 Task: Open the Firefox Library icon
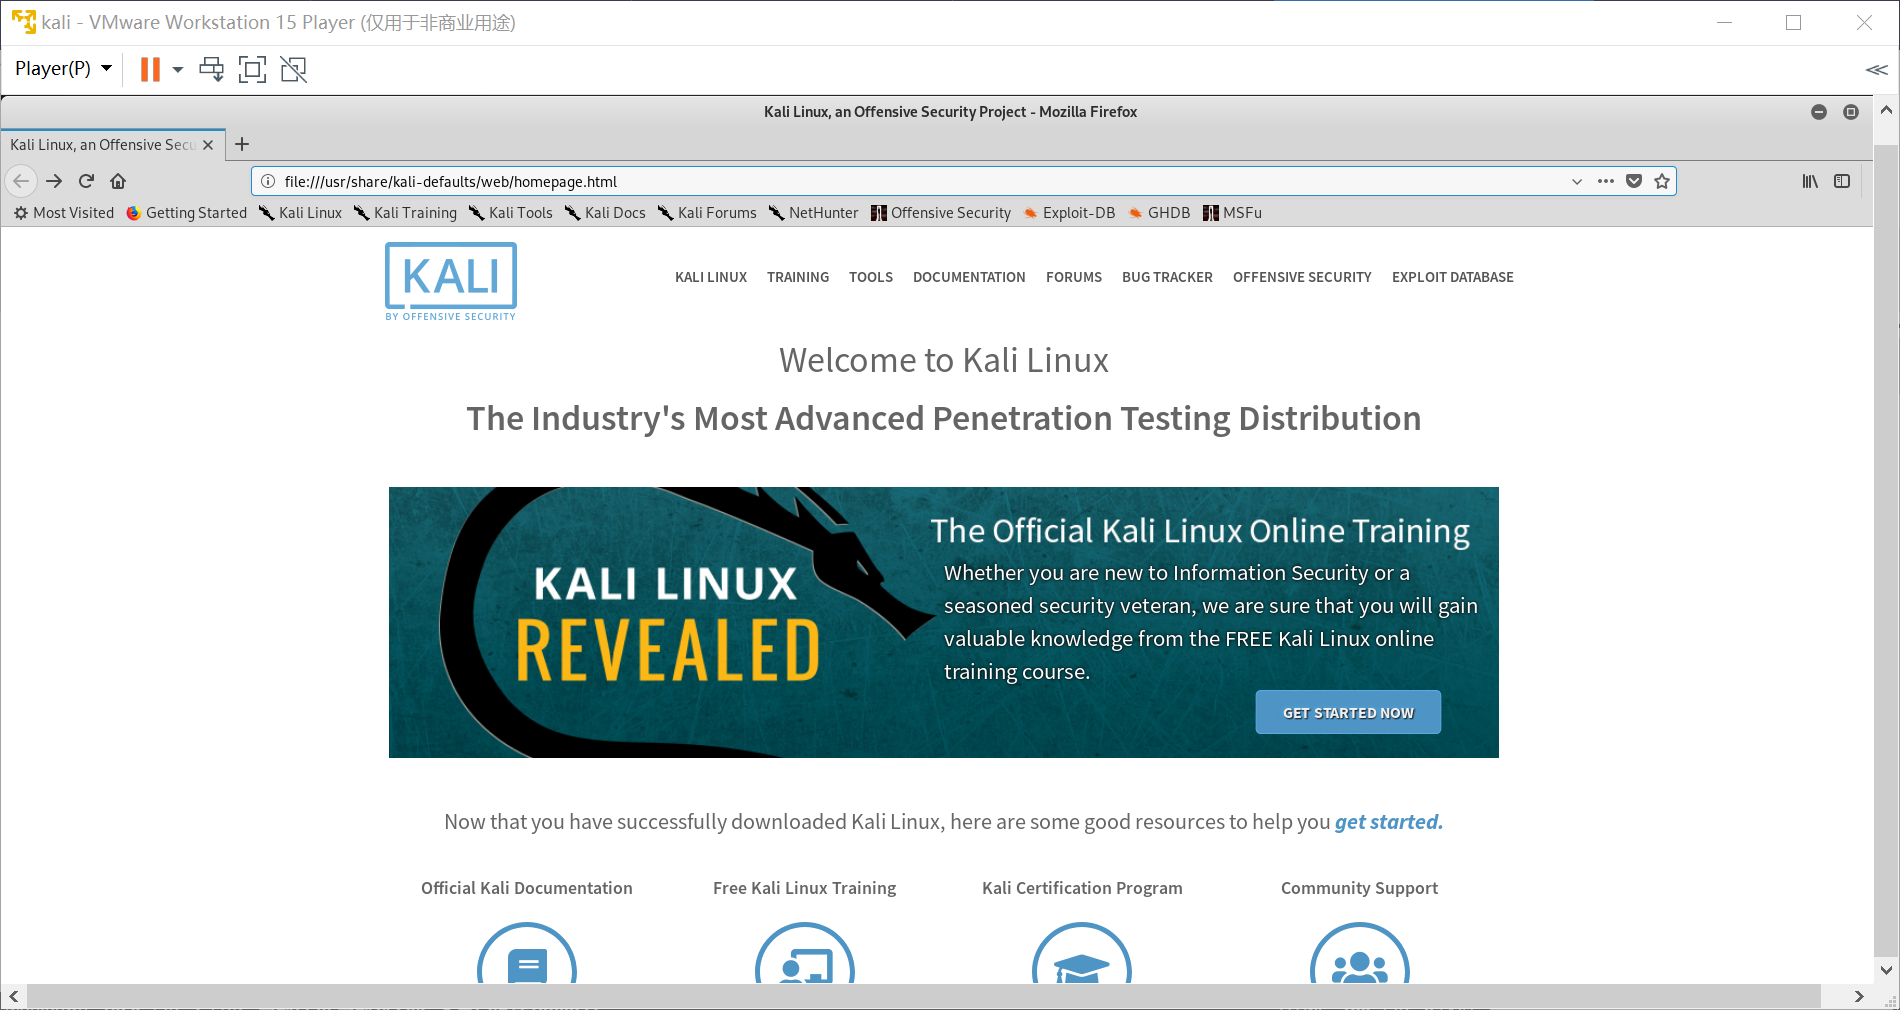click(1810, 181)
